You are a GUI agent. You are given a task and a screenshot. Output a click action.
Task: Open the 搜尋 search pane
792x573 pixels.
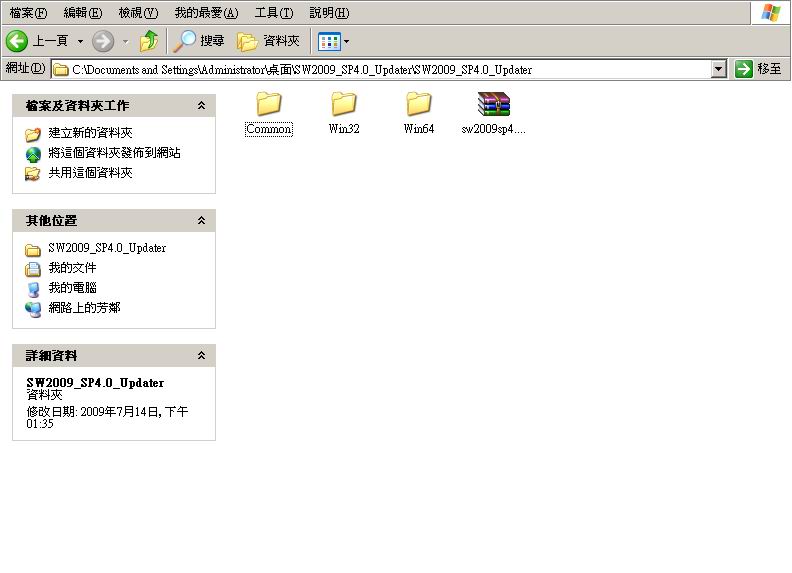[x=199, y=41]
